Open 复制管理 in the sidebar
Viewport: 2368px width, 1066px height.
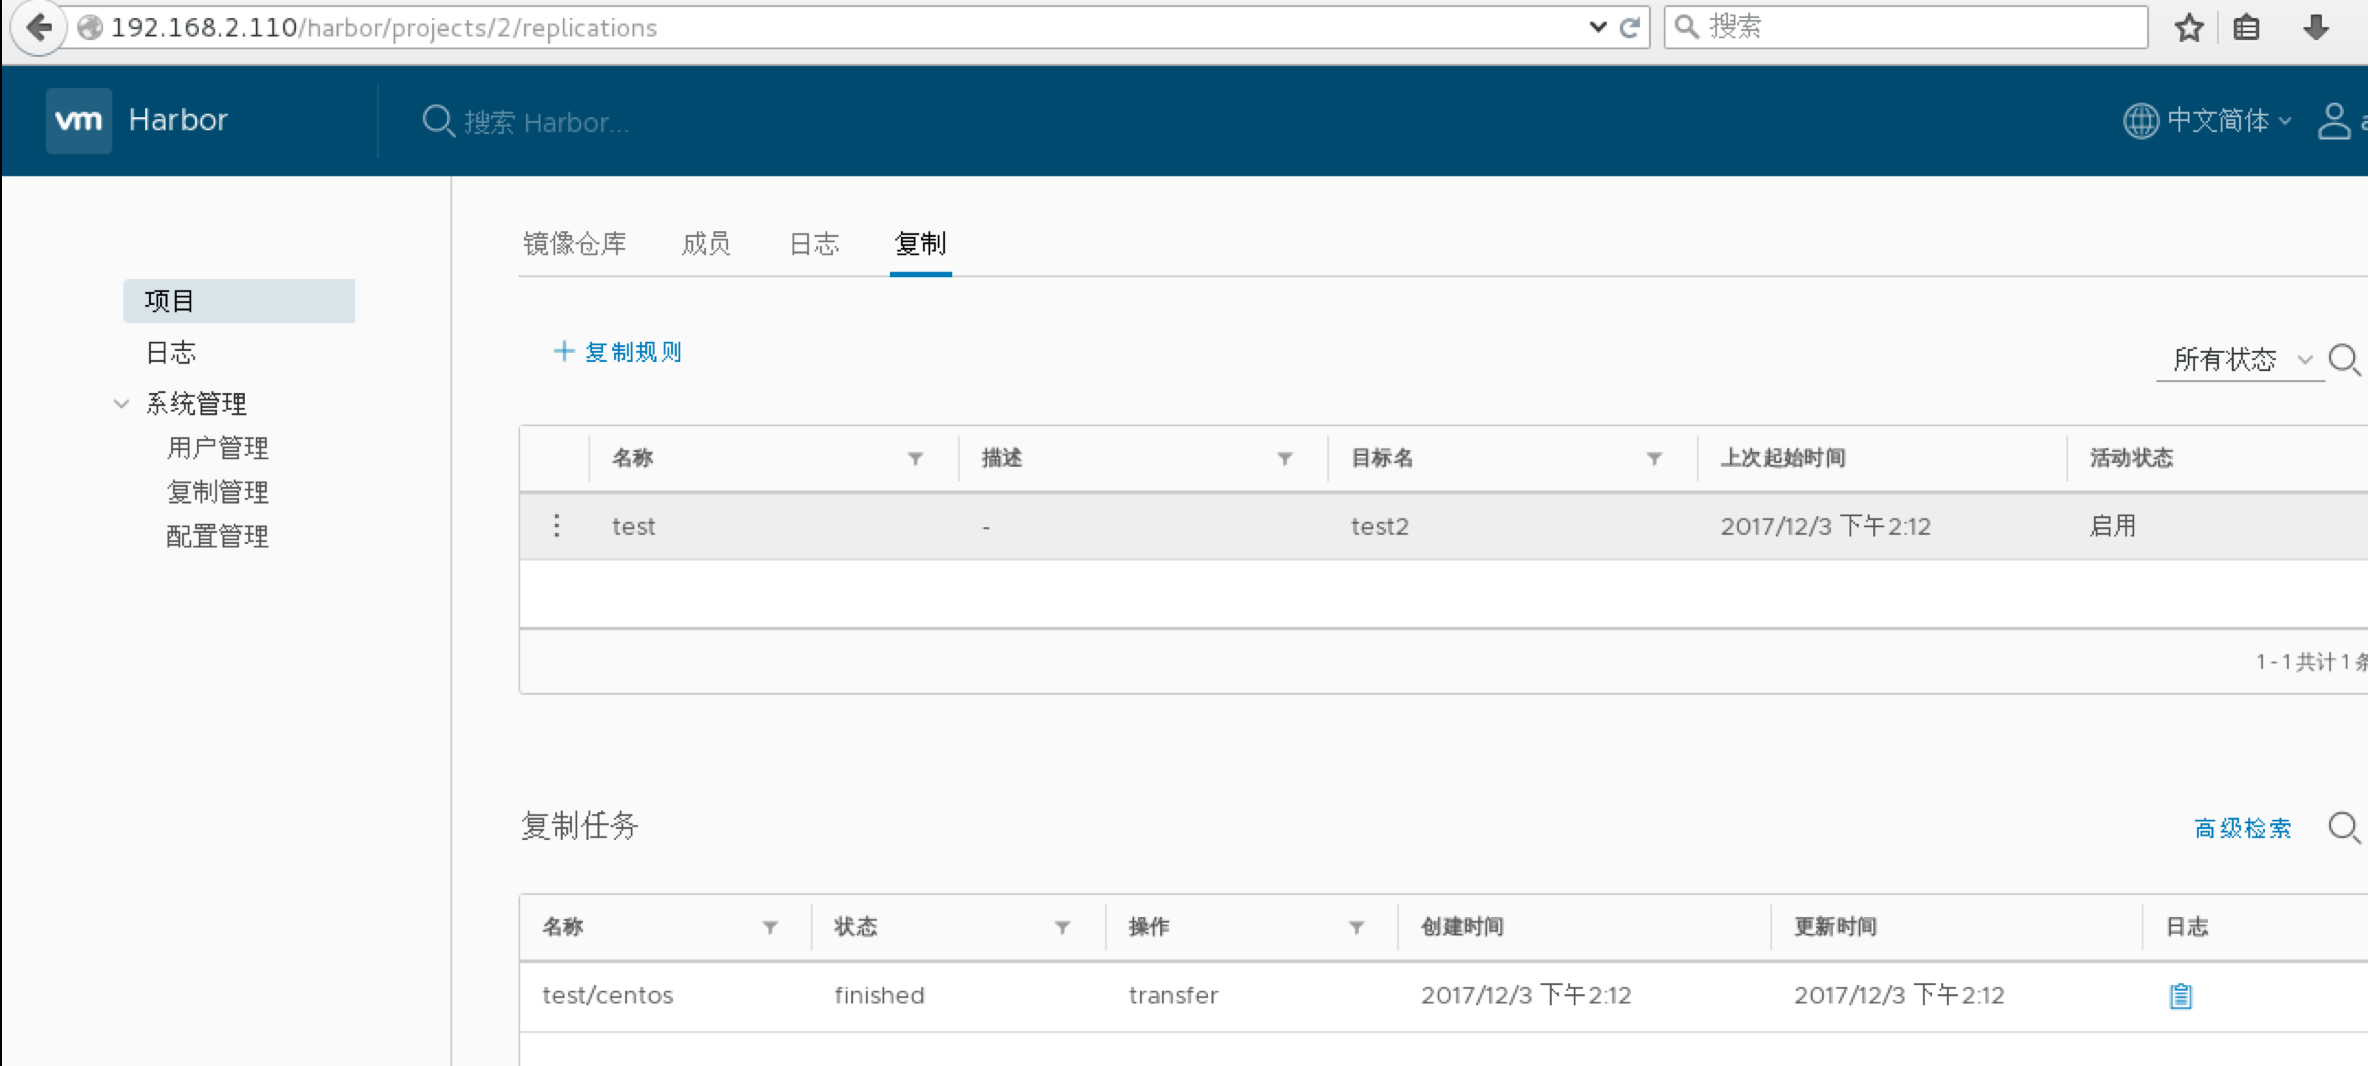pyautogui.click(x=217, y=492)
